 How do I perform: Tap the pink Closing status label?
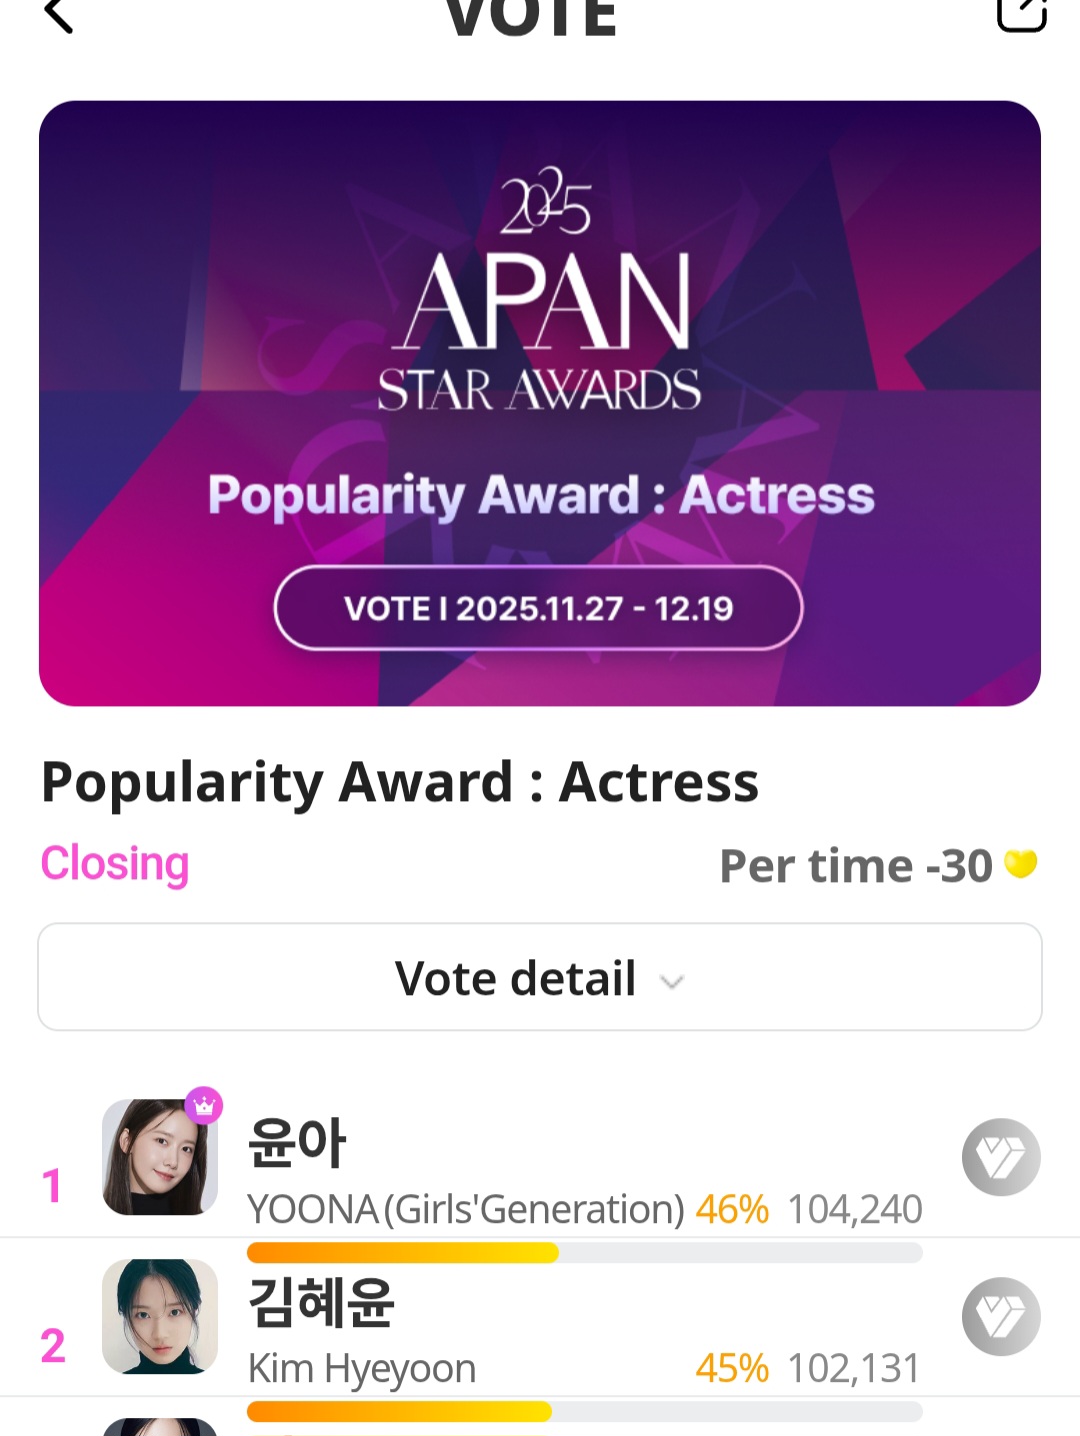[115, 863]
